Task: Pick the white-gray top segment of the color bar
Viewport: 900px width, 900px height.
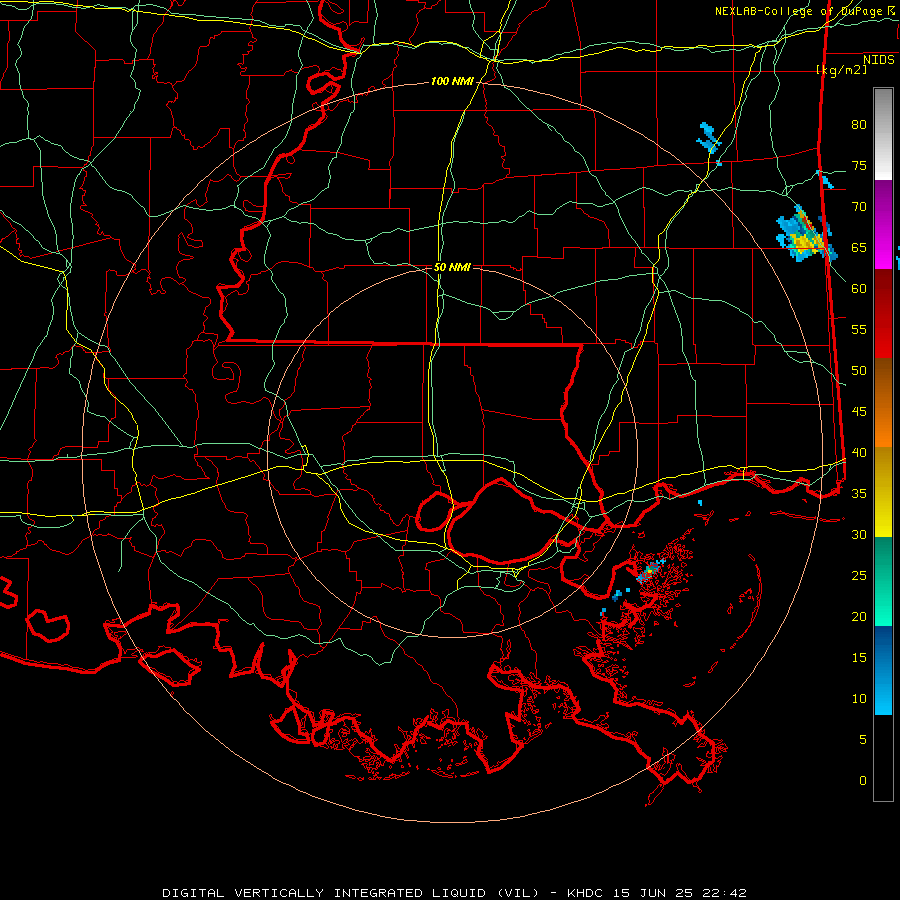Action: point(883,134)
